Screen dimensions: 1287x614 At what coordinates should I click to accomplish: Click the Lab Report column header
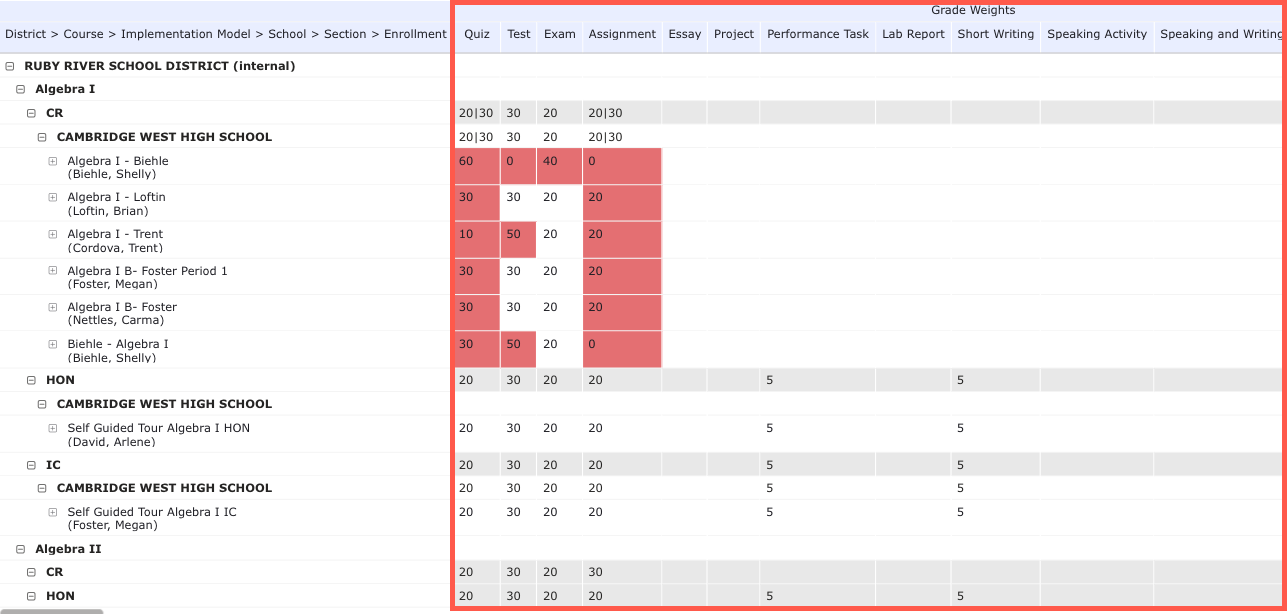pyautogui.click(x=912, y=33)
